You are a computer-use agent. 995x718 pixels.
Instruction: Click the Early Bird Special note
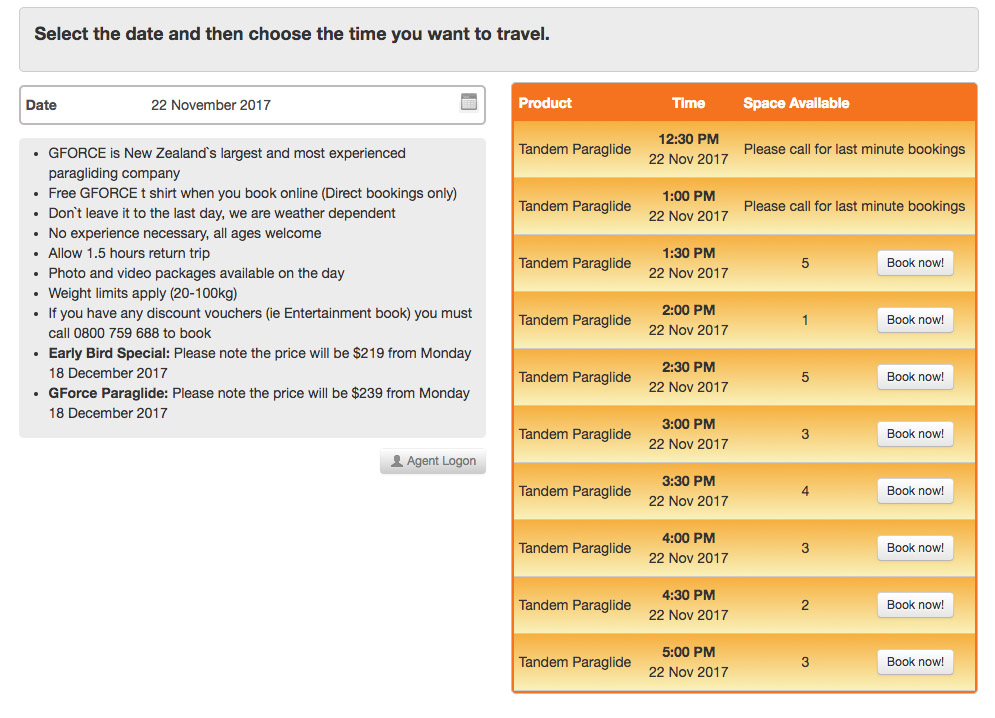[x=260, y=363]
